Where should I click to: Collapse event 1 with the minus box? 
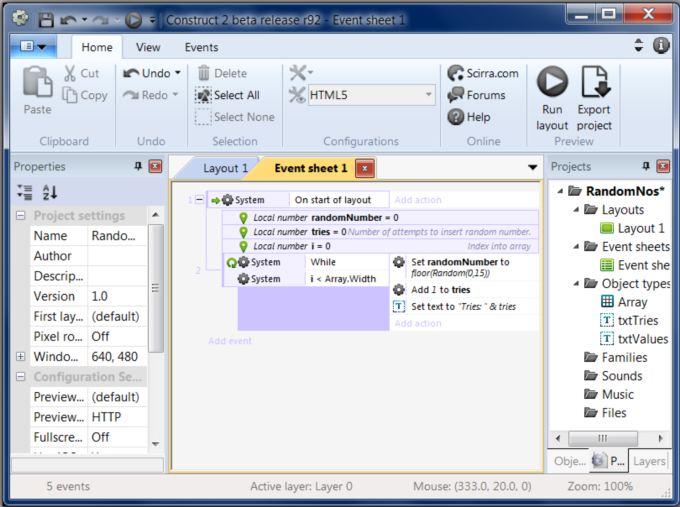point(199,200)
